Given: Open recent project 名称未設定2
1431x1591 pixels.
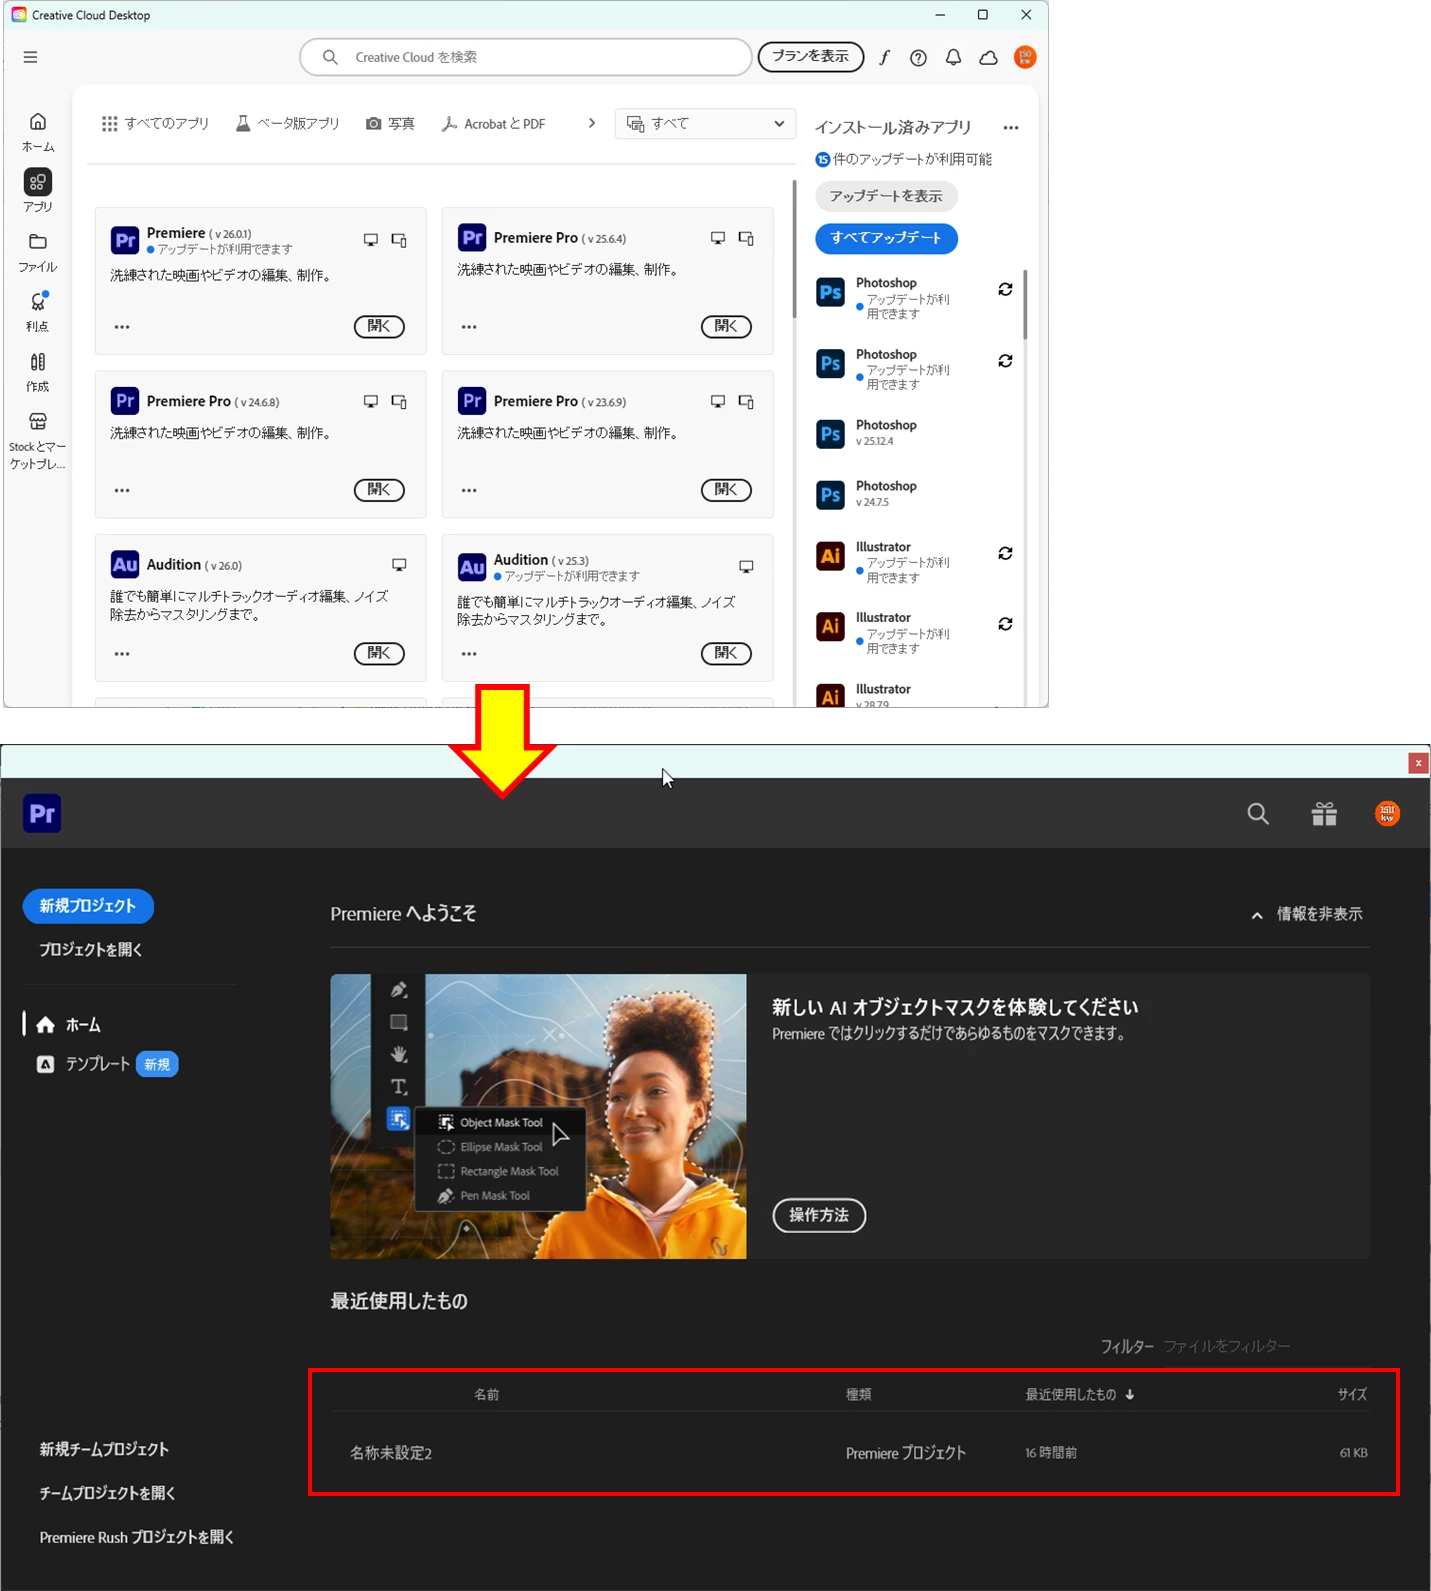Looking at the screenshot, I should pyautogui.click(x=851, y=1453).
